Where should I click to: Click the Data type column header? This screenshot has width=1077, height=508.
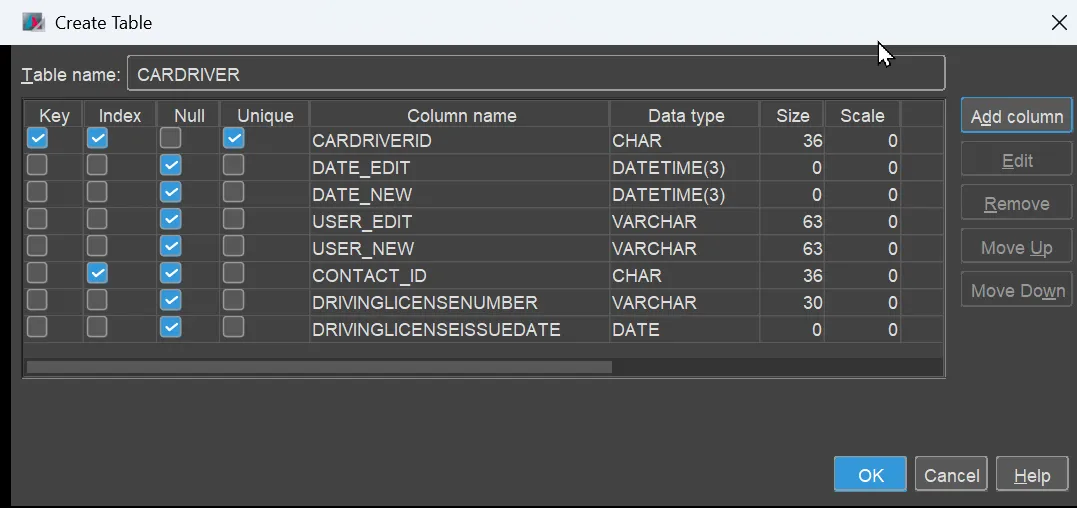click(685, 115)
